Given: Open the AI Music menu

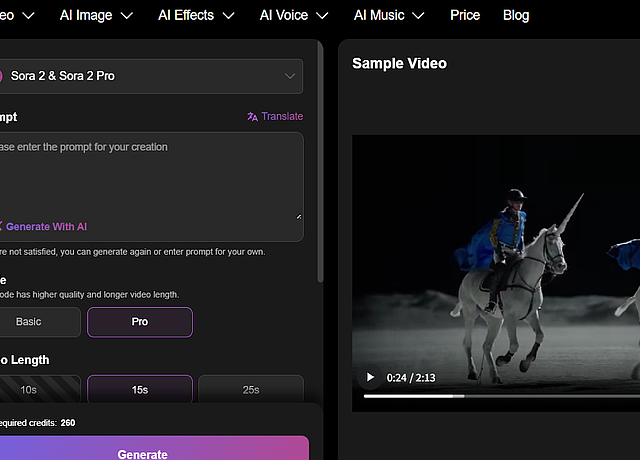Looking at the screenshot, I should point(389,15).
